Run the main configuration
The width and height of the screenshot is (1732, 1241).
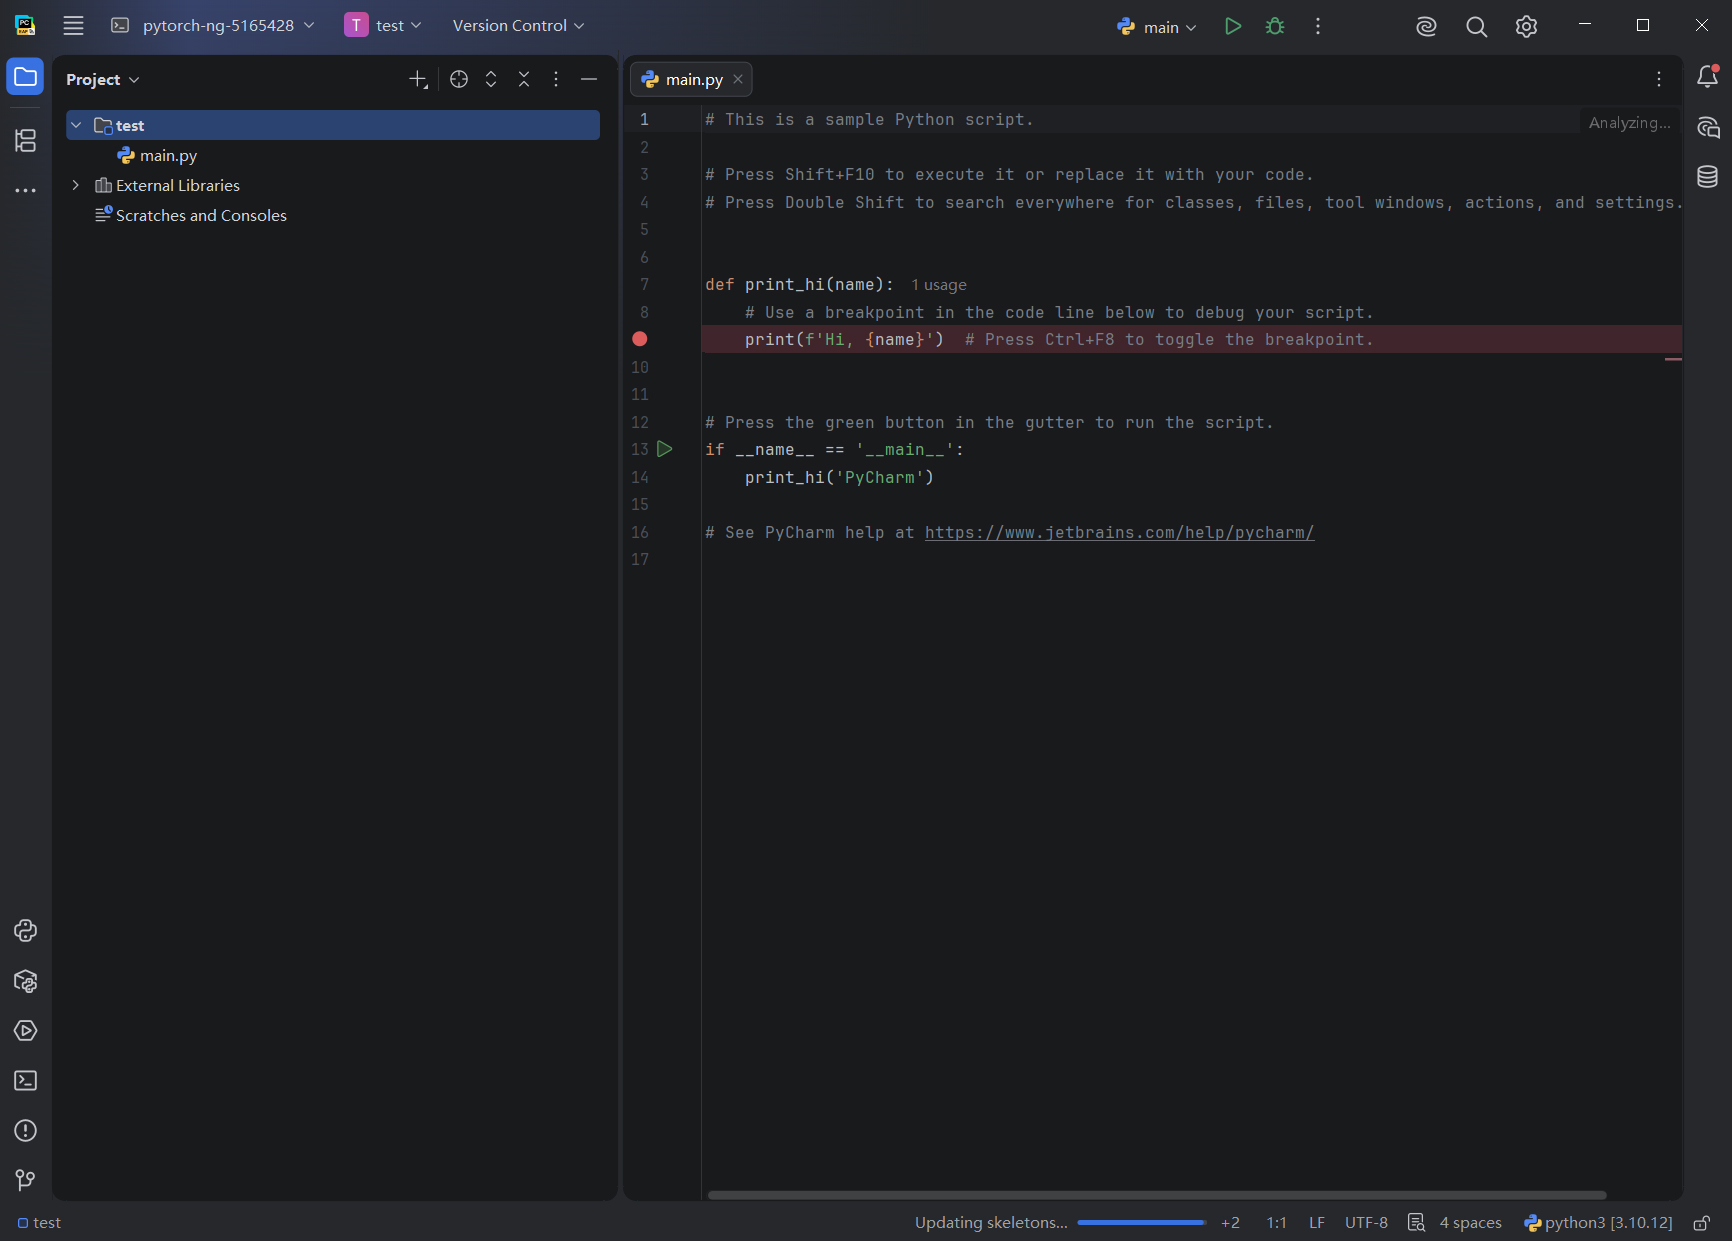tap(1233, 26)
